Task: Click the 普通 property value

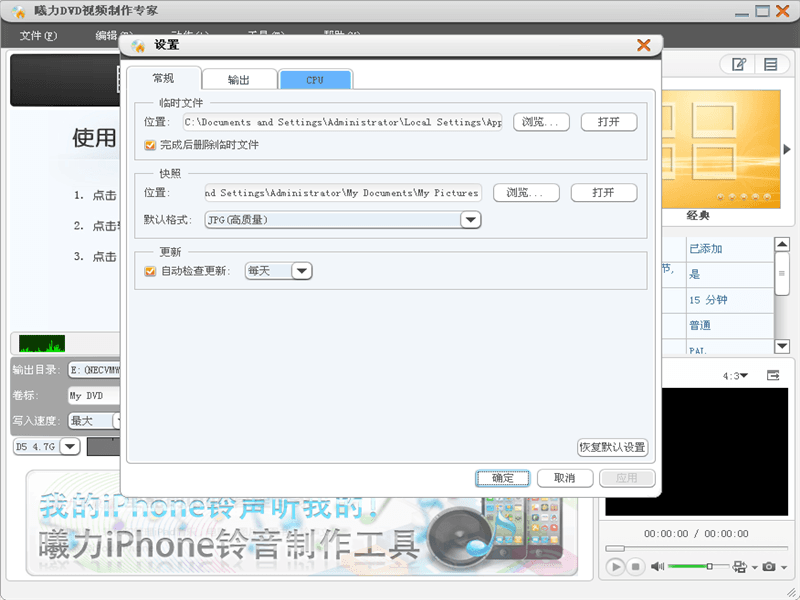Action: point(730,326)
